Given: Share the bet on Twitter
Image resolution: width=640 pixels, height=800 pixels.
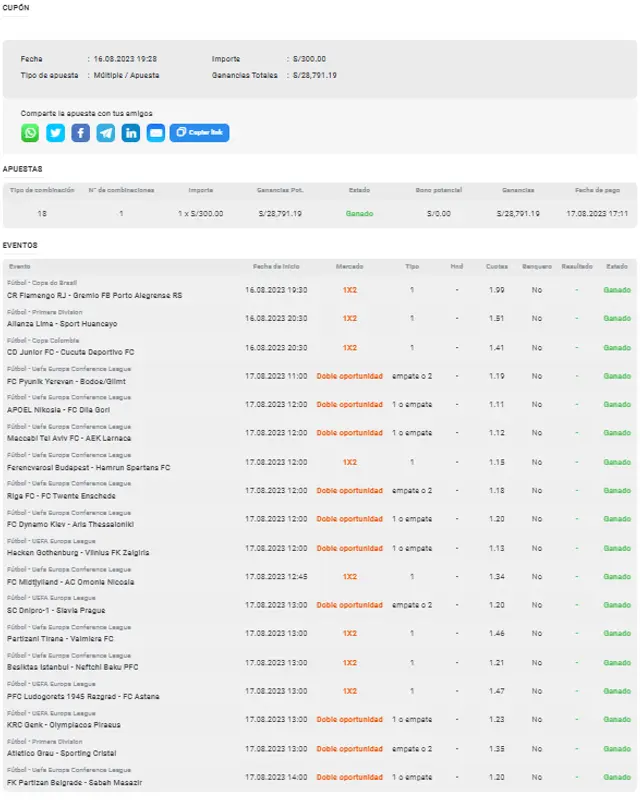Looking at the screenshot, I should tap(55, 133).
